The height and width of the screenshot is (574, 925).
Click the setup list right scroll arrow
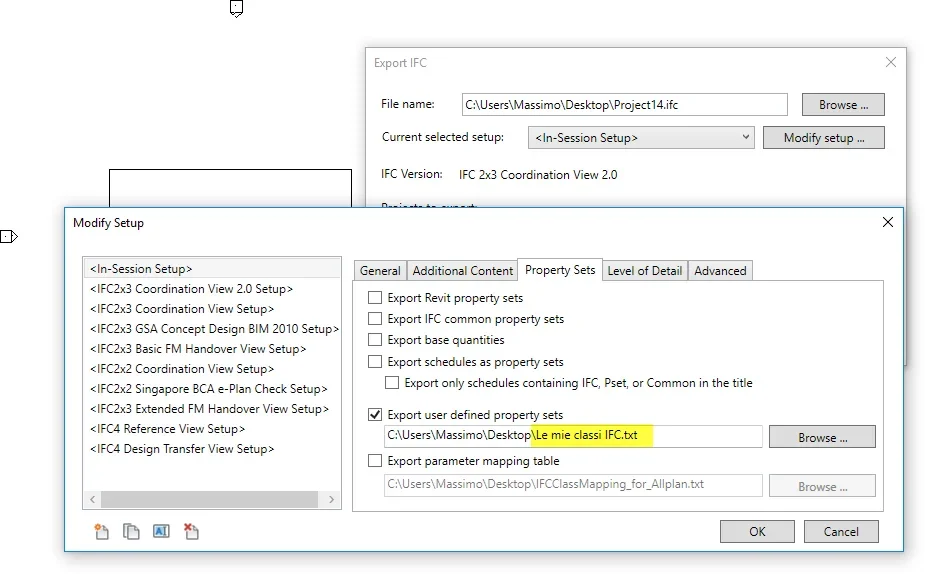click(332, 499)
